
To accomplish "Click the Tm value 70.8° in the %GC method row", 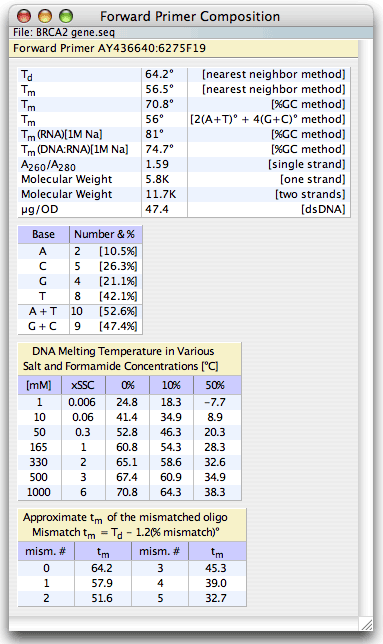I will coord(159,104).
